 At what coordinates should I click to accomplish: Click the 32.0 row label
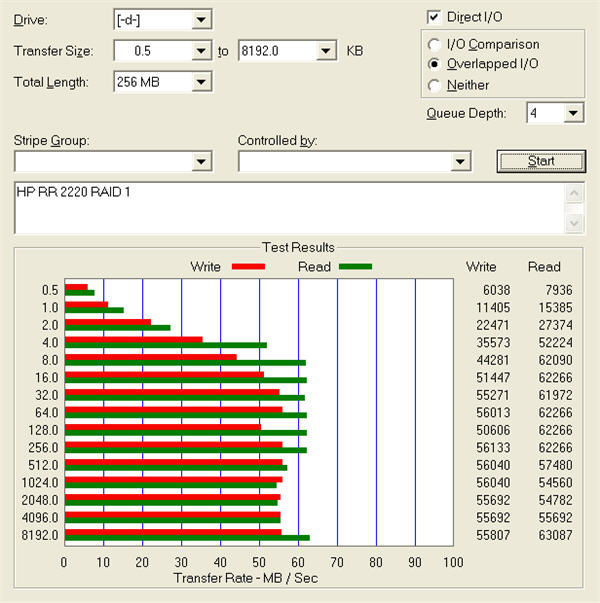47,395
